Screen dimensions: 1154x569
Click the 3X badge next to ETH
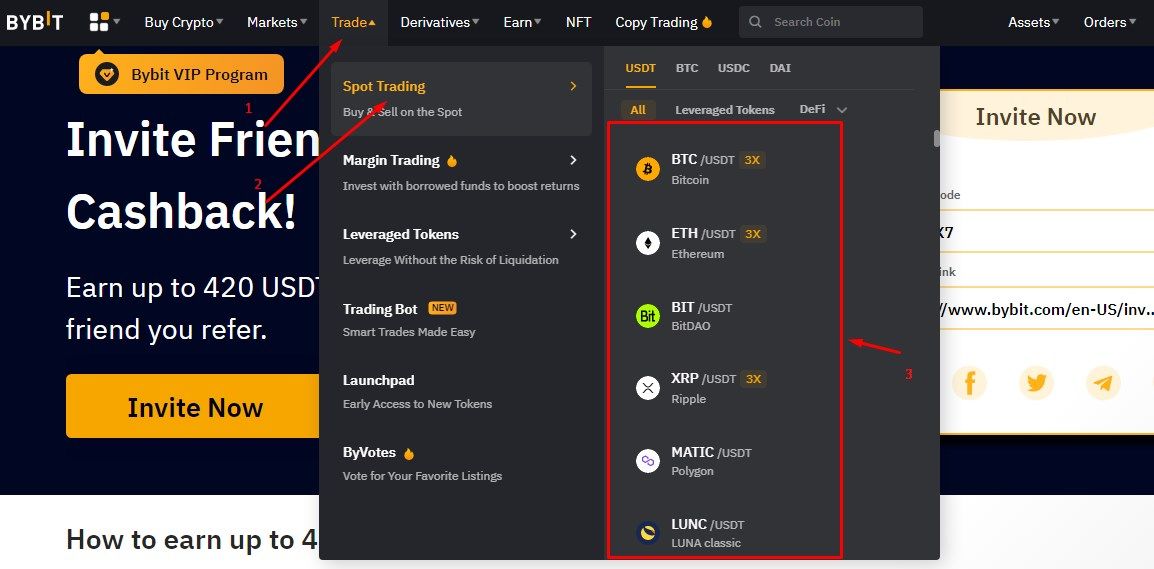click(752, 234)
